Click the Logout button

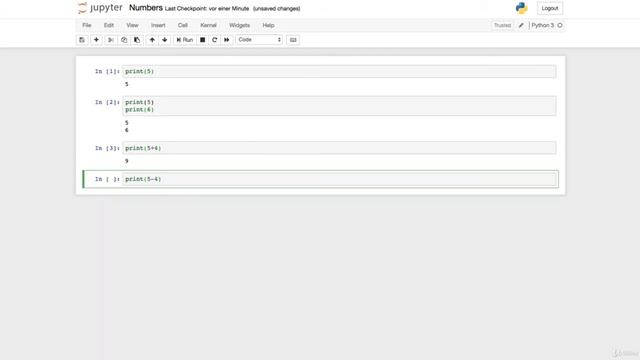[x=550, y=8]
